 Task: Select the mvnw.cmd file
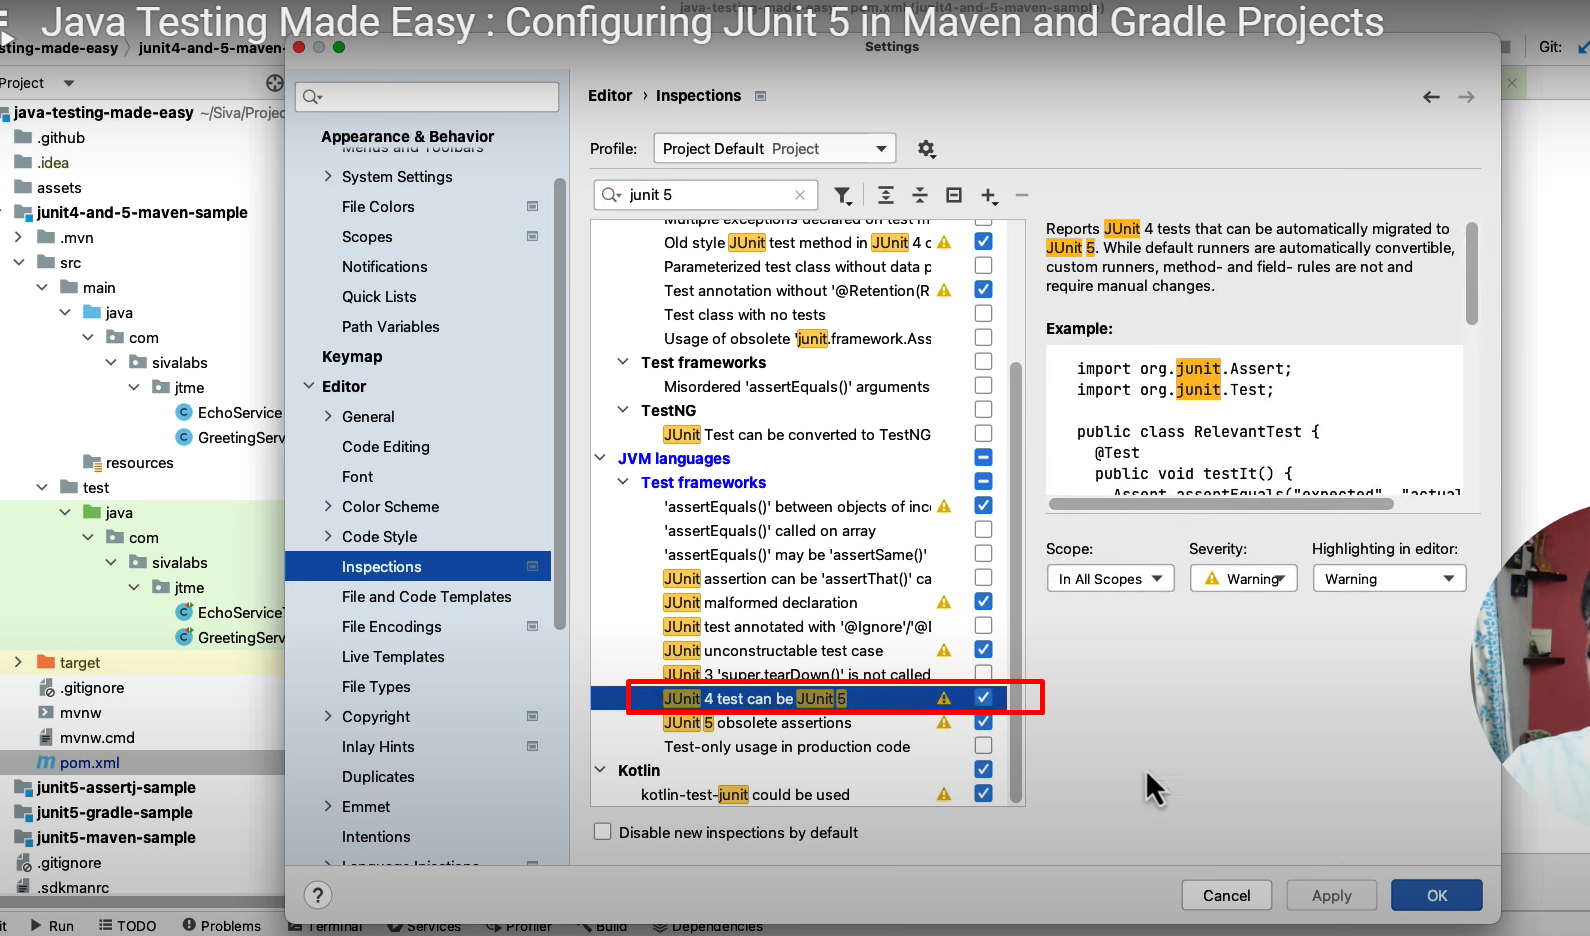pyautogui.click(x=86, y=737)
